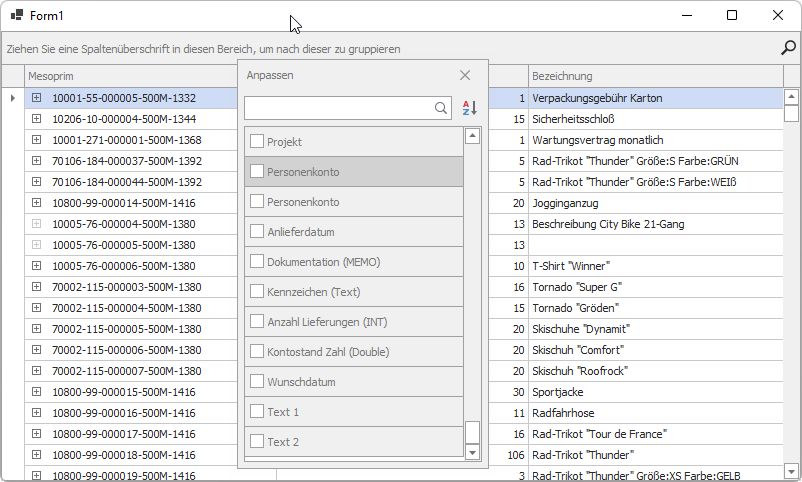802x482 pixels.
Task: Check the Wunschdatum checkbox
Action: (257, 382)
